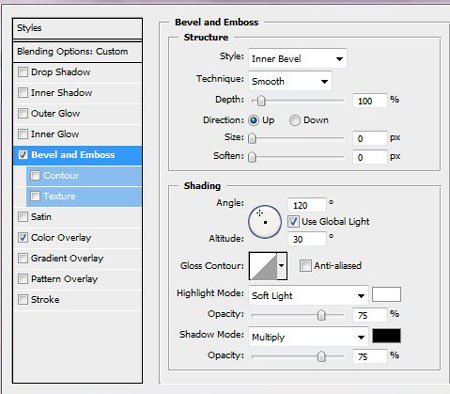This screenshot has width=450, height=394.
Task: Click the Gloss Contour preview thumbnail
Action: click(x=263, y=266)
